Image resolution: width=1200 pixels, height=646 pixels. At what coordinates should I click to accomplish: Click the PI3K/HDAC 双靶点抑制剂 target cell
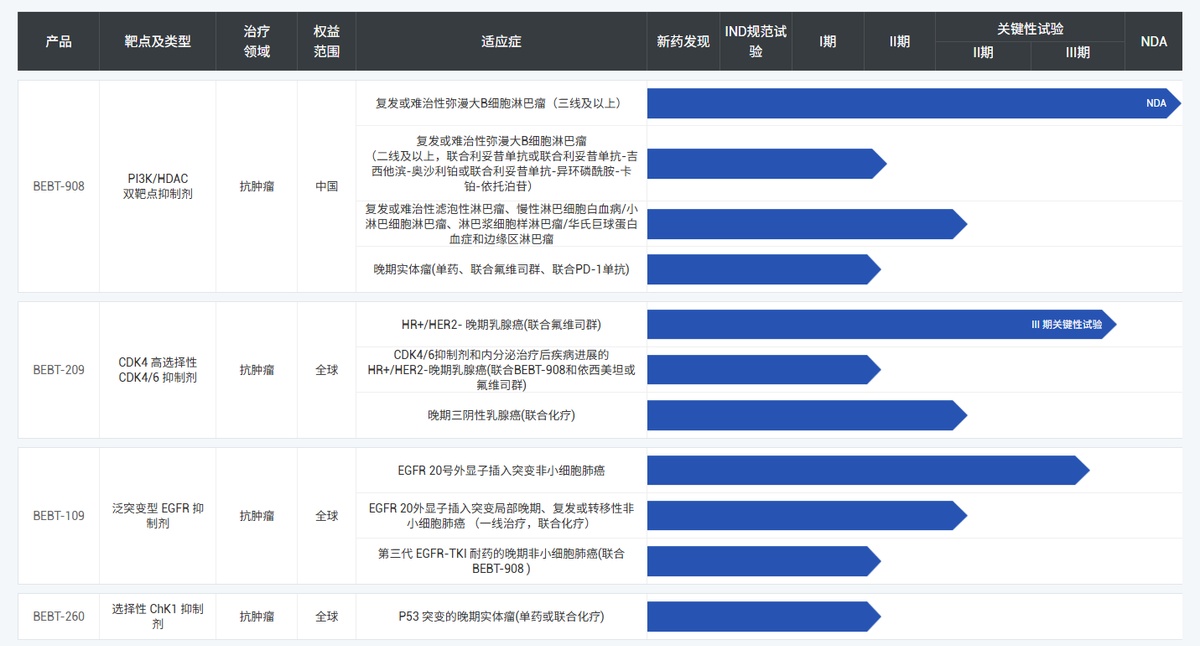coord(157,186)
